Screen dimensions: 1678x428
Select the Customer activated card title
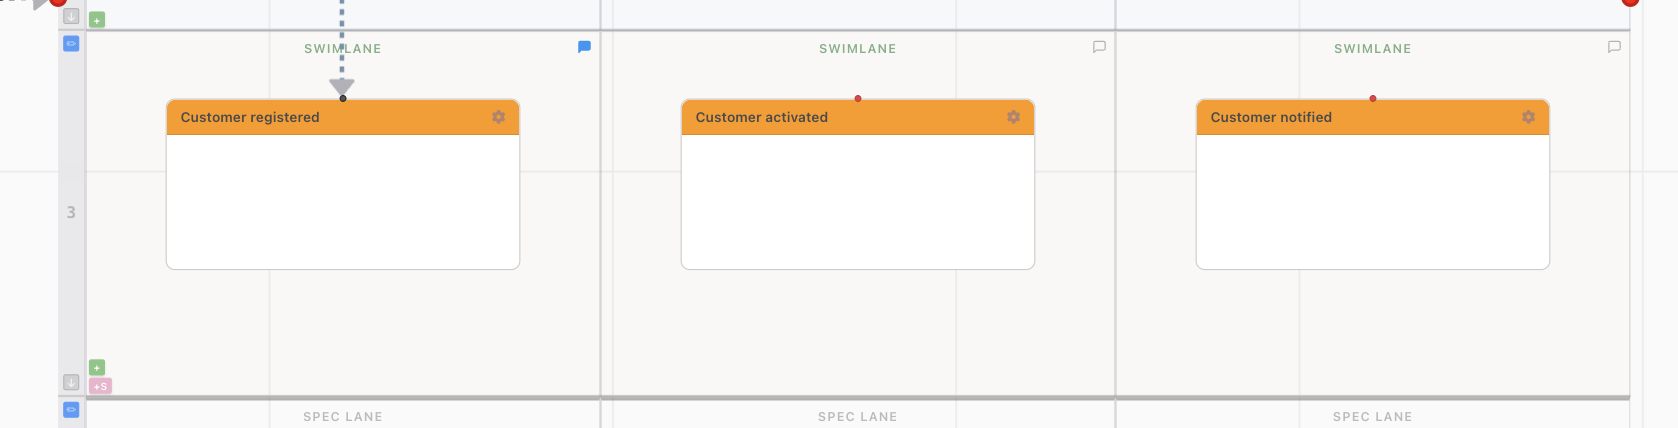point(761,117)
